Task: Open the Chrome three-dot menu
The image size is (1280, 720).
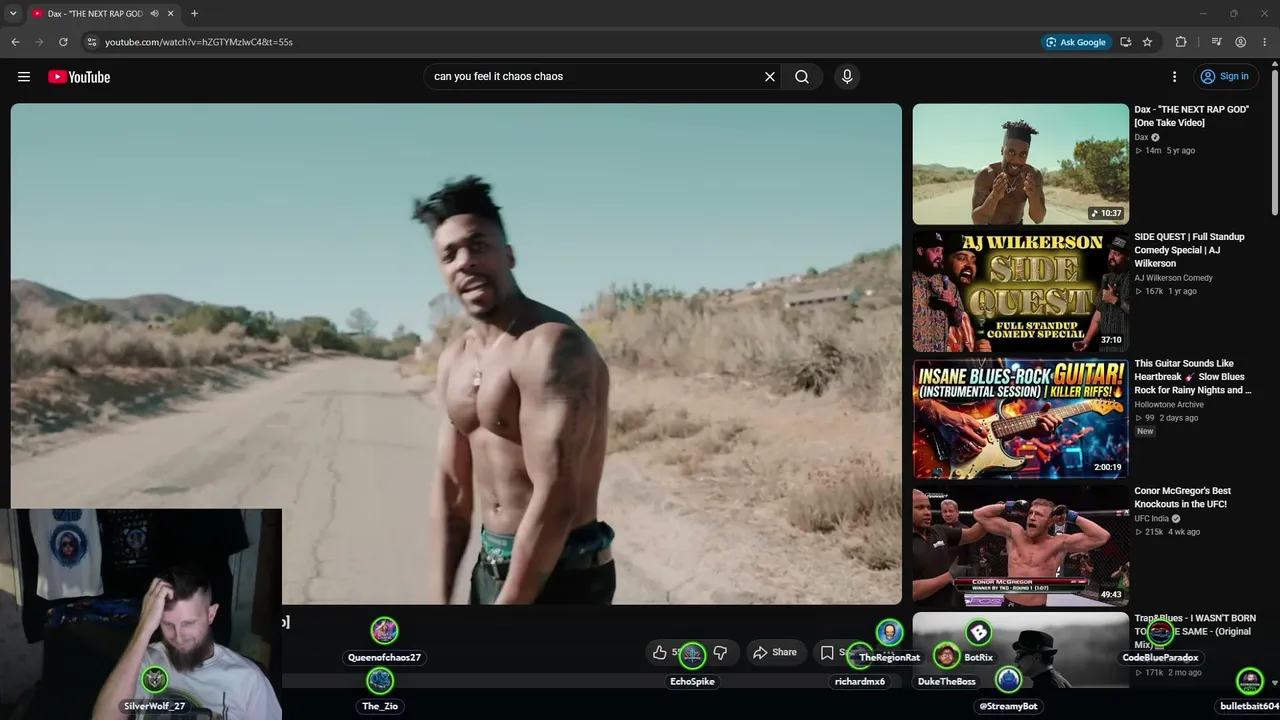Action: (1264, 42)
